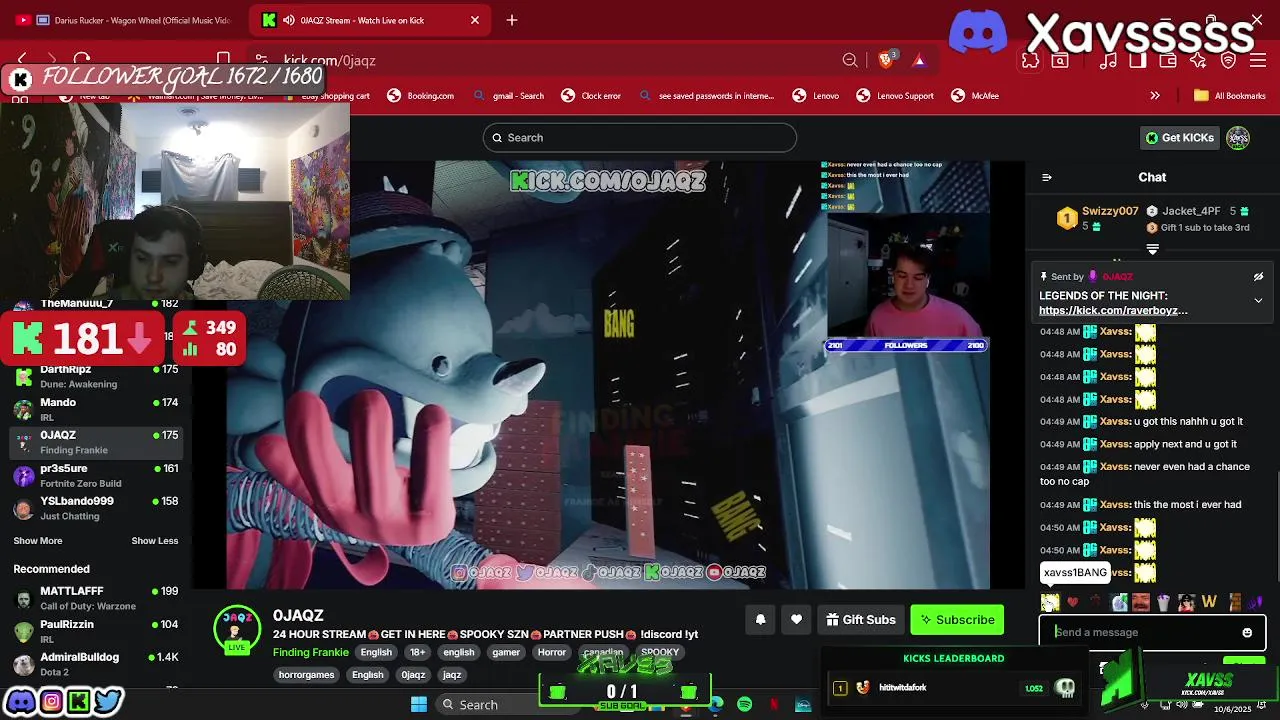Click the notification bell icon for 0JAQZ
Screen dimensions: 1280x720
point(760,620)
